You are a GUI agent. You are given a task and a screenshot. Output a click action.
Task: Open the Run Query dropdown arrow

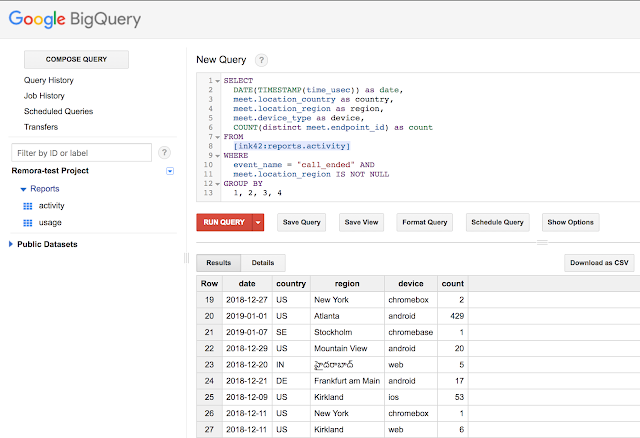click(258, 222)
